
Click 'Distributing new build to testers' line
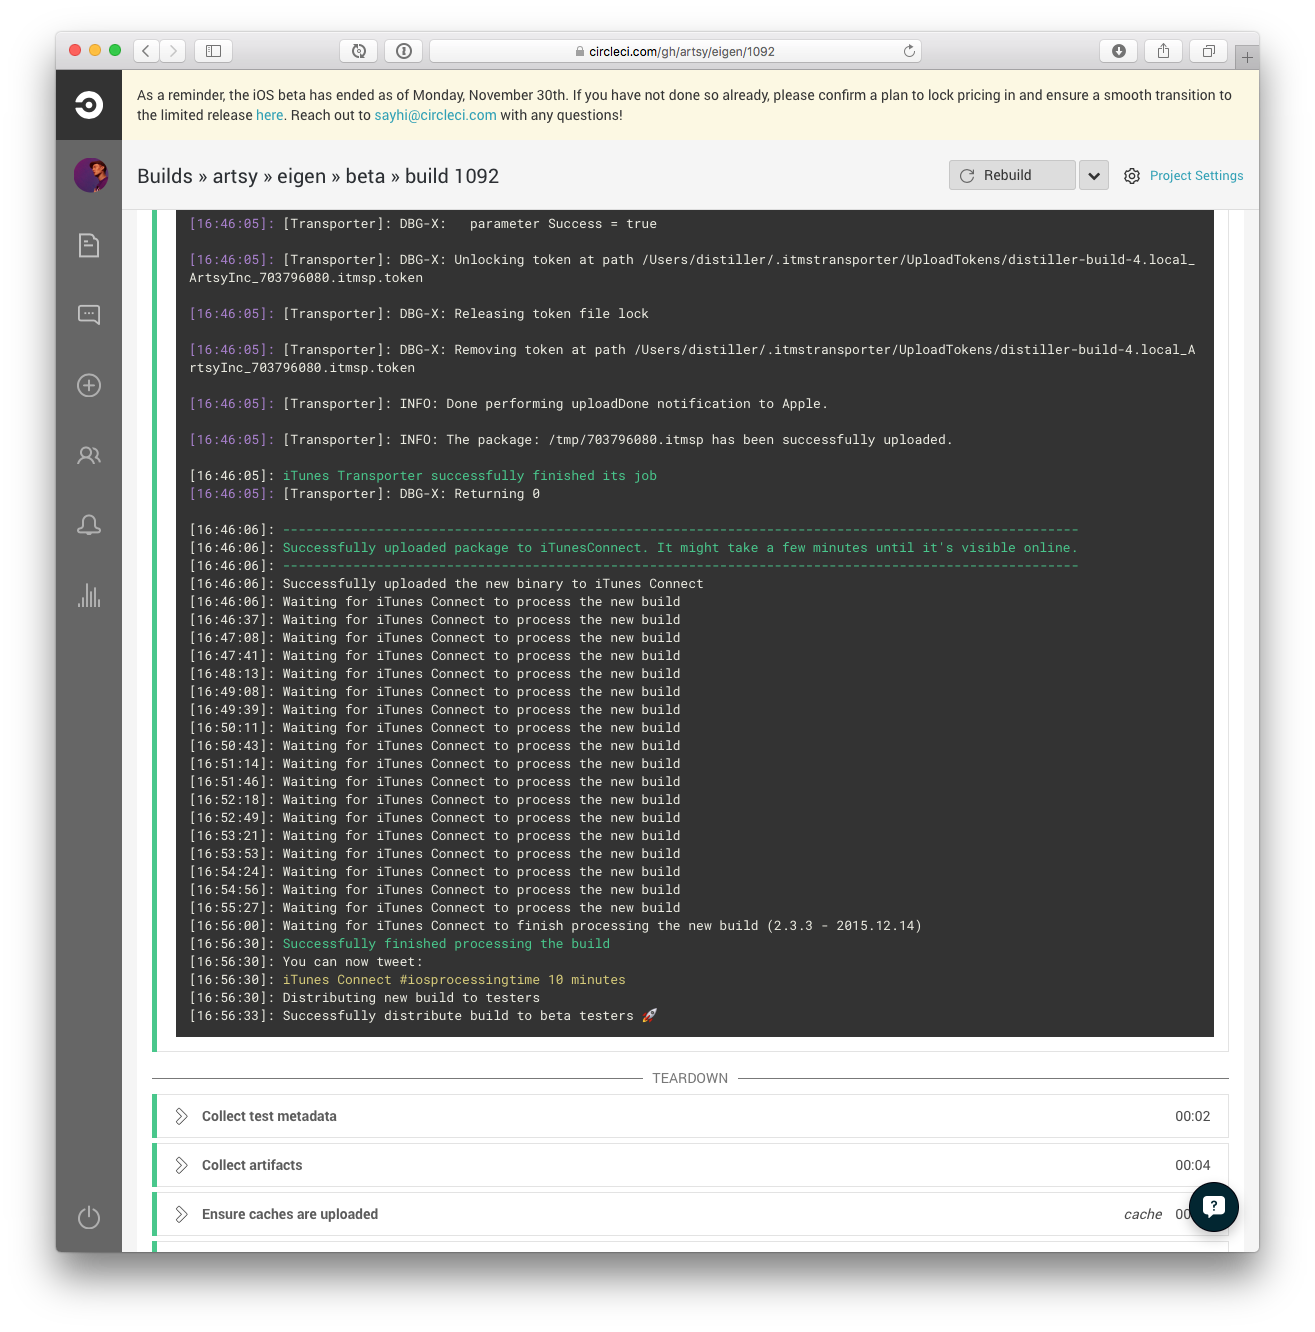(411, 998)
